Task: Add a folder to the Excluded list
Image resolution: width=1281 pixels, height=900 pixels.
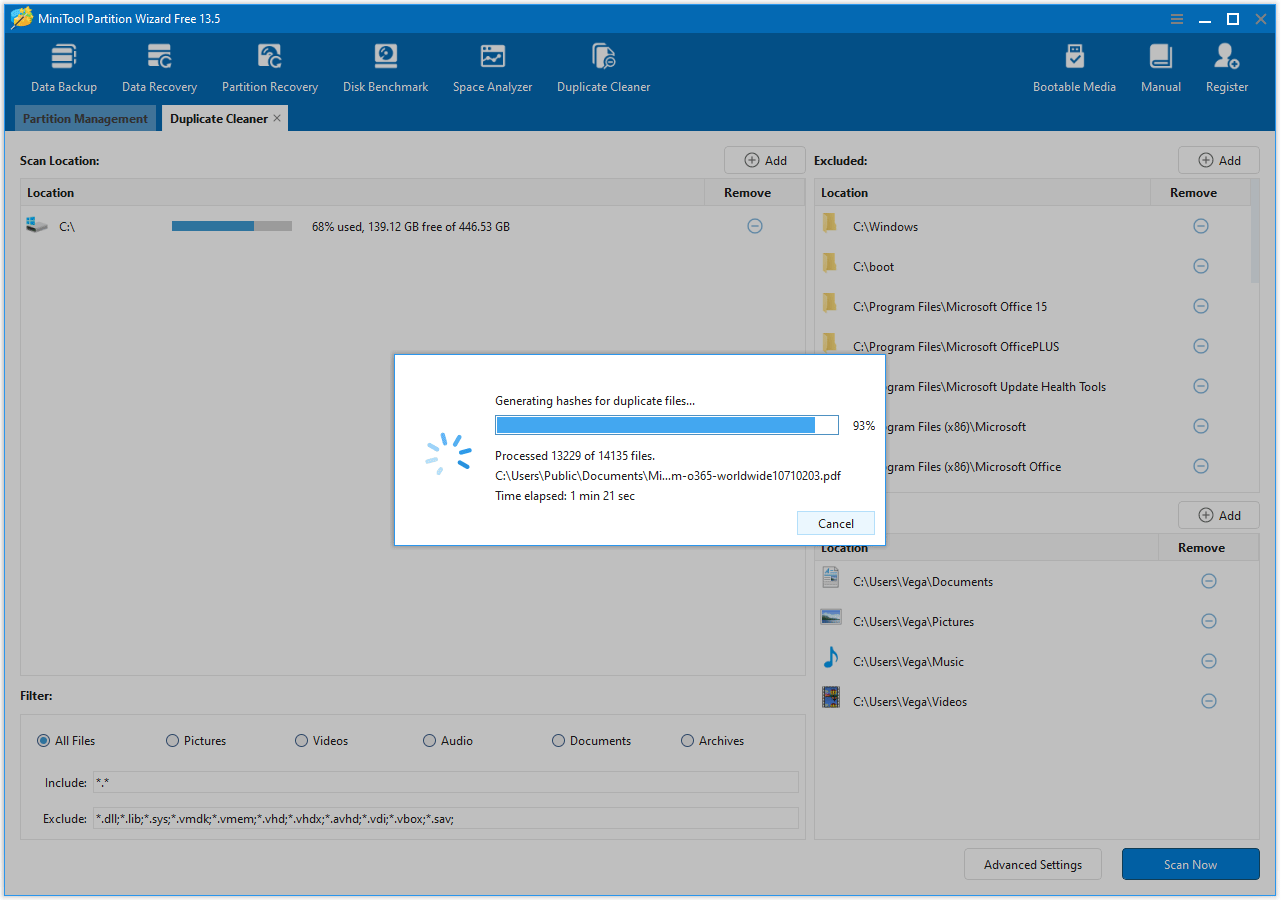Action: pos(1218,160)
